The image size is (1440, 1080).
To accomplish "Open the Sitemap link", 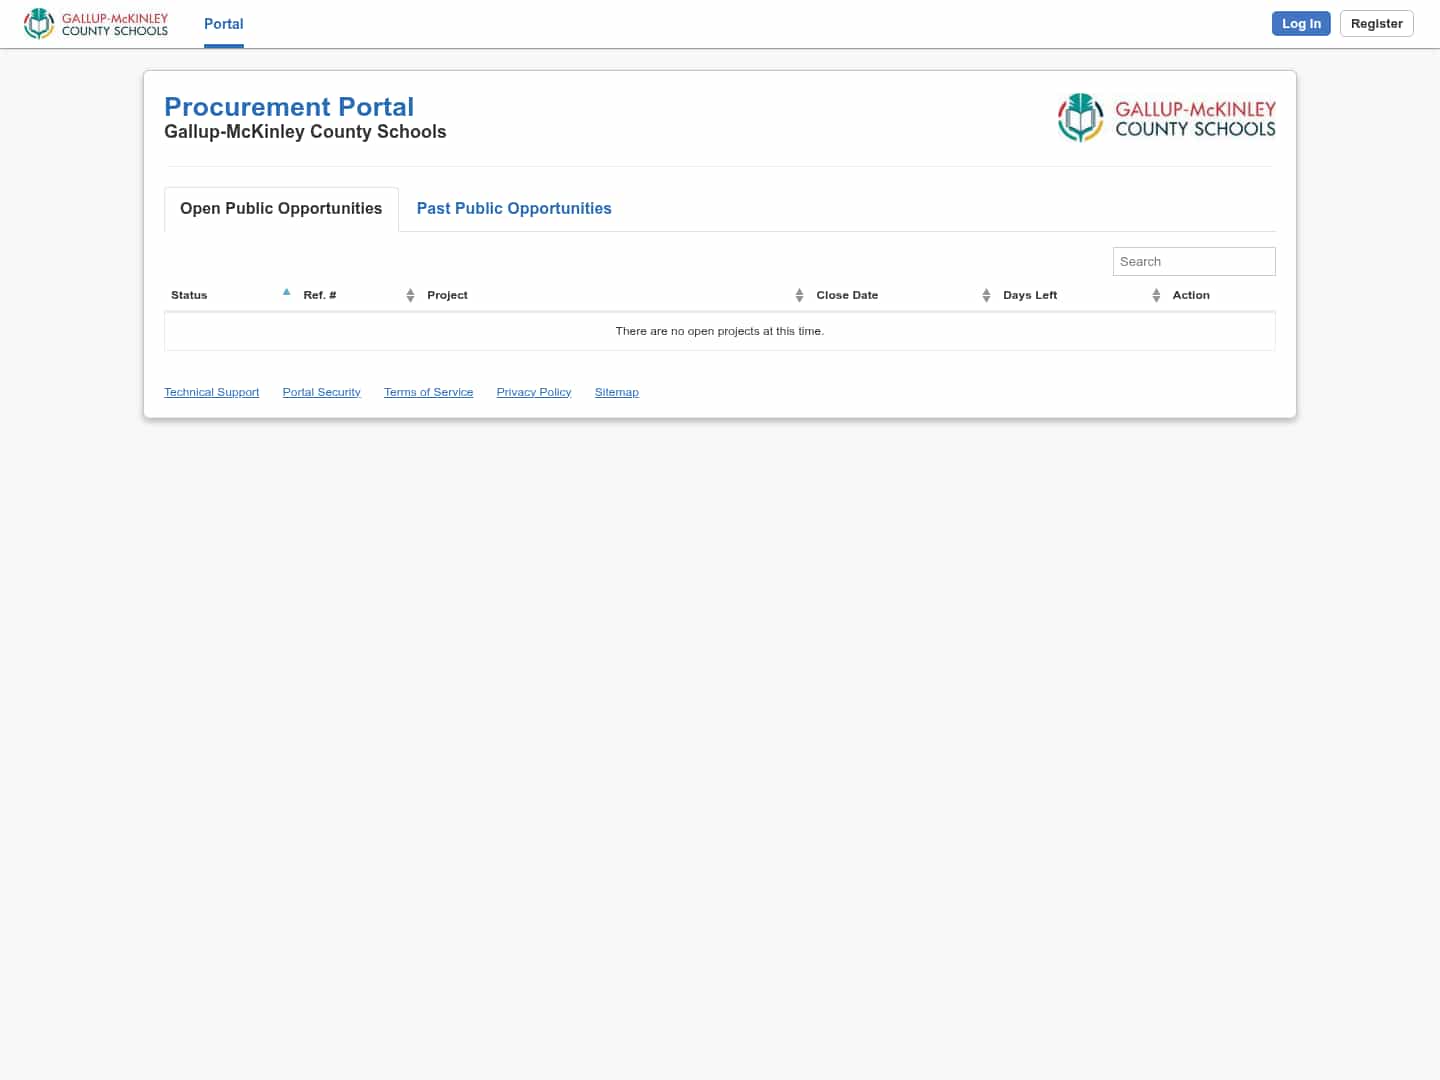I will [616, 392].
